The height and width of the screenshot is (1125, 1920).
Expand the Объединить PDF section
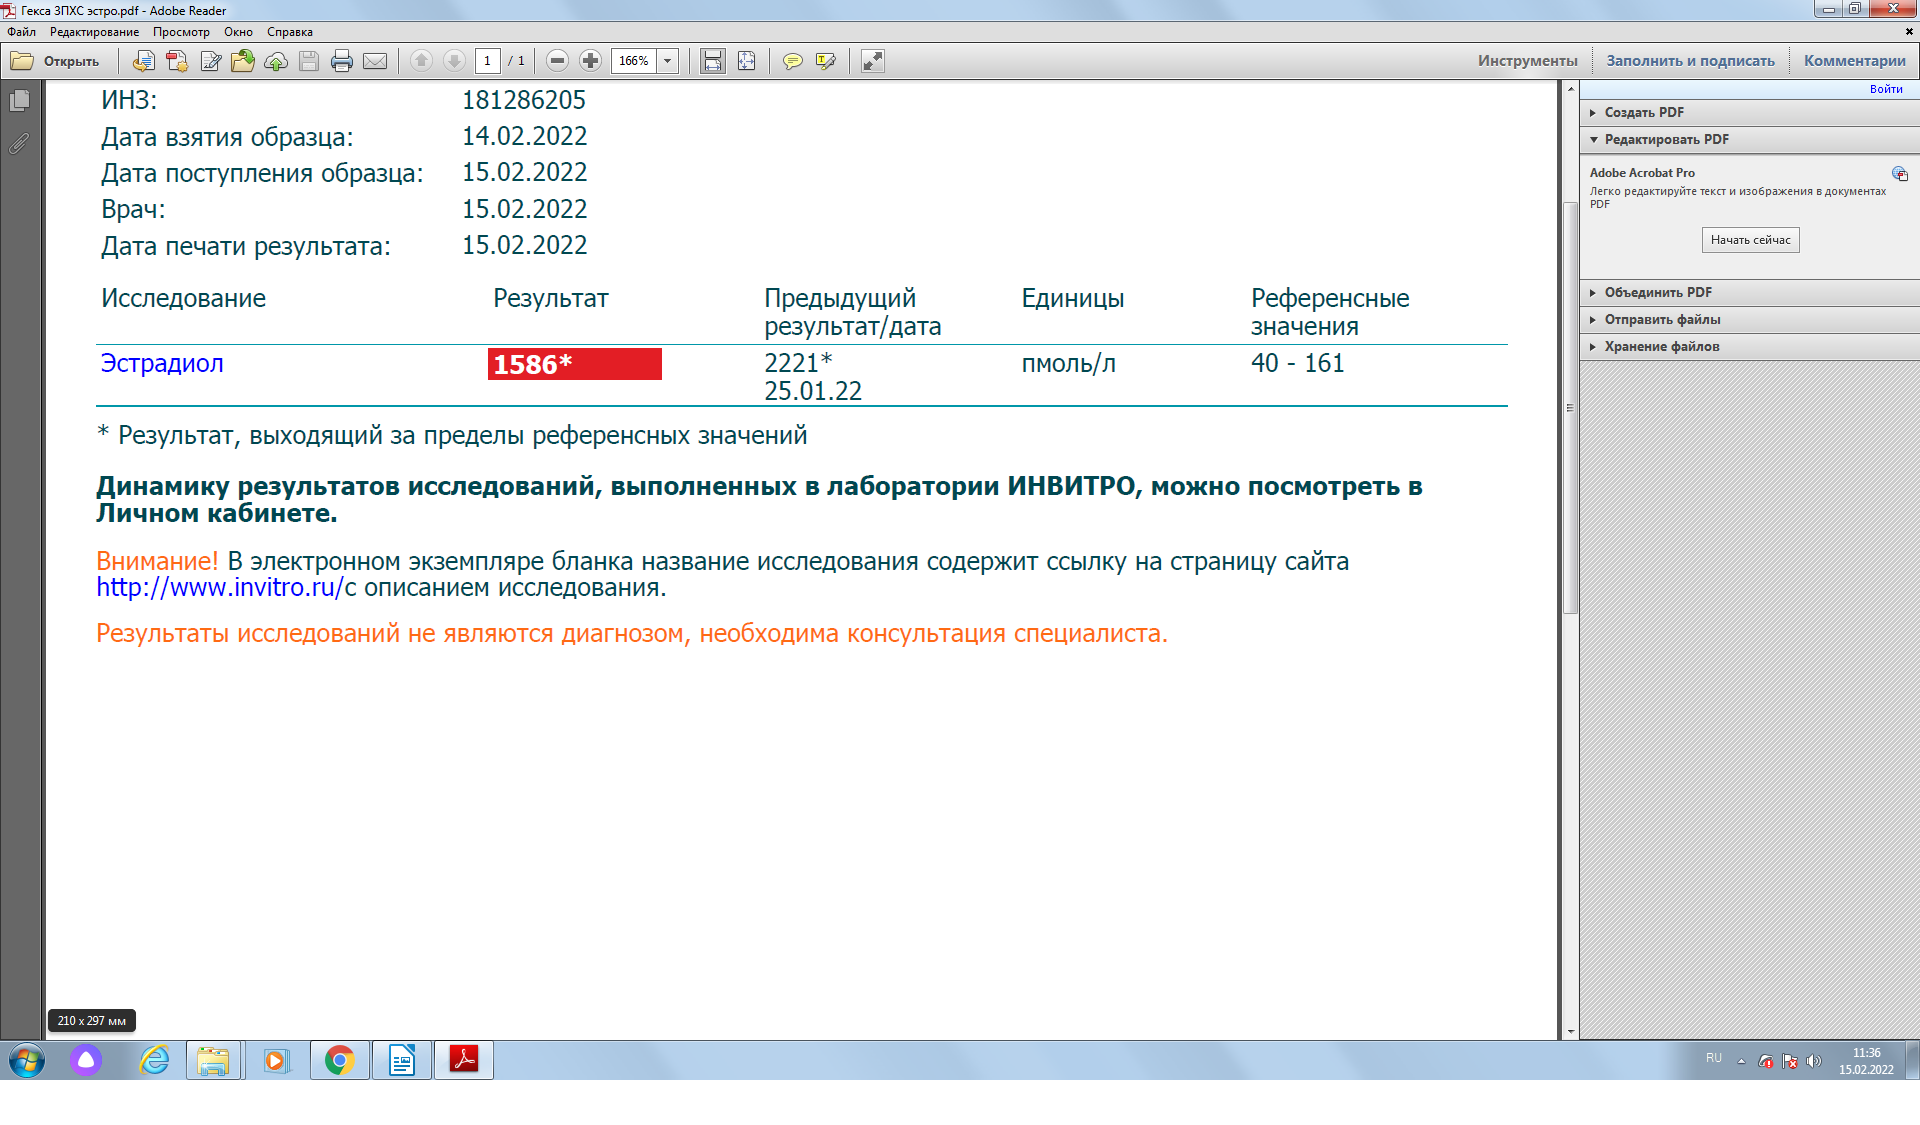click(x=1658, y=292)
